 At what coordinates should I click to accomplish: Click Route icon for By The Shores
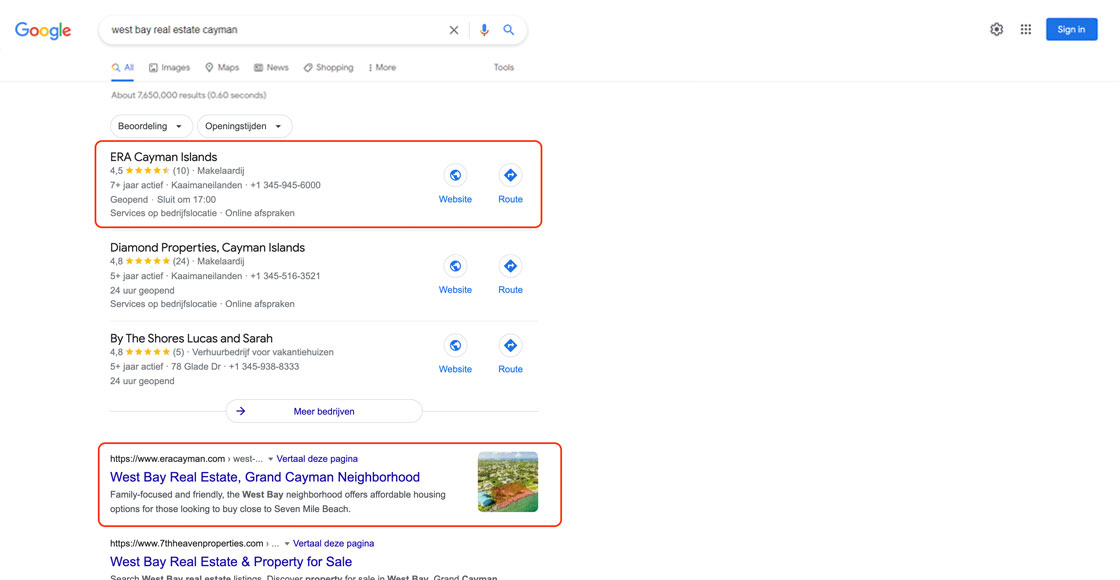[x=510, y=345]
